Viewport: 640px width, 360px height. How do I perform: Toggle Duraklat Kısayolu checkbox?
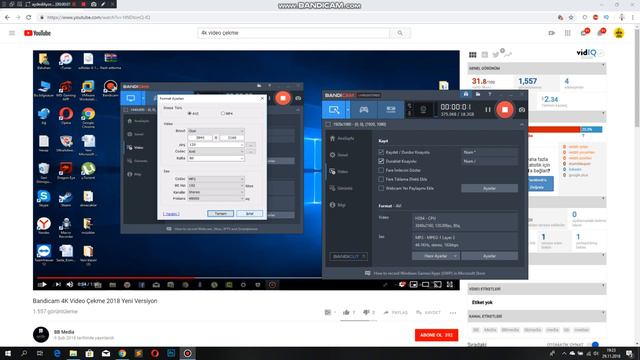pyautogui.click(x=381, y=161)
